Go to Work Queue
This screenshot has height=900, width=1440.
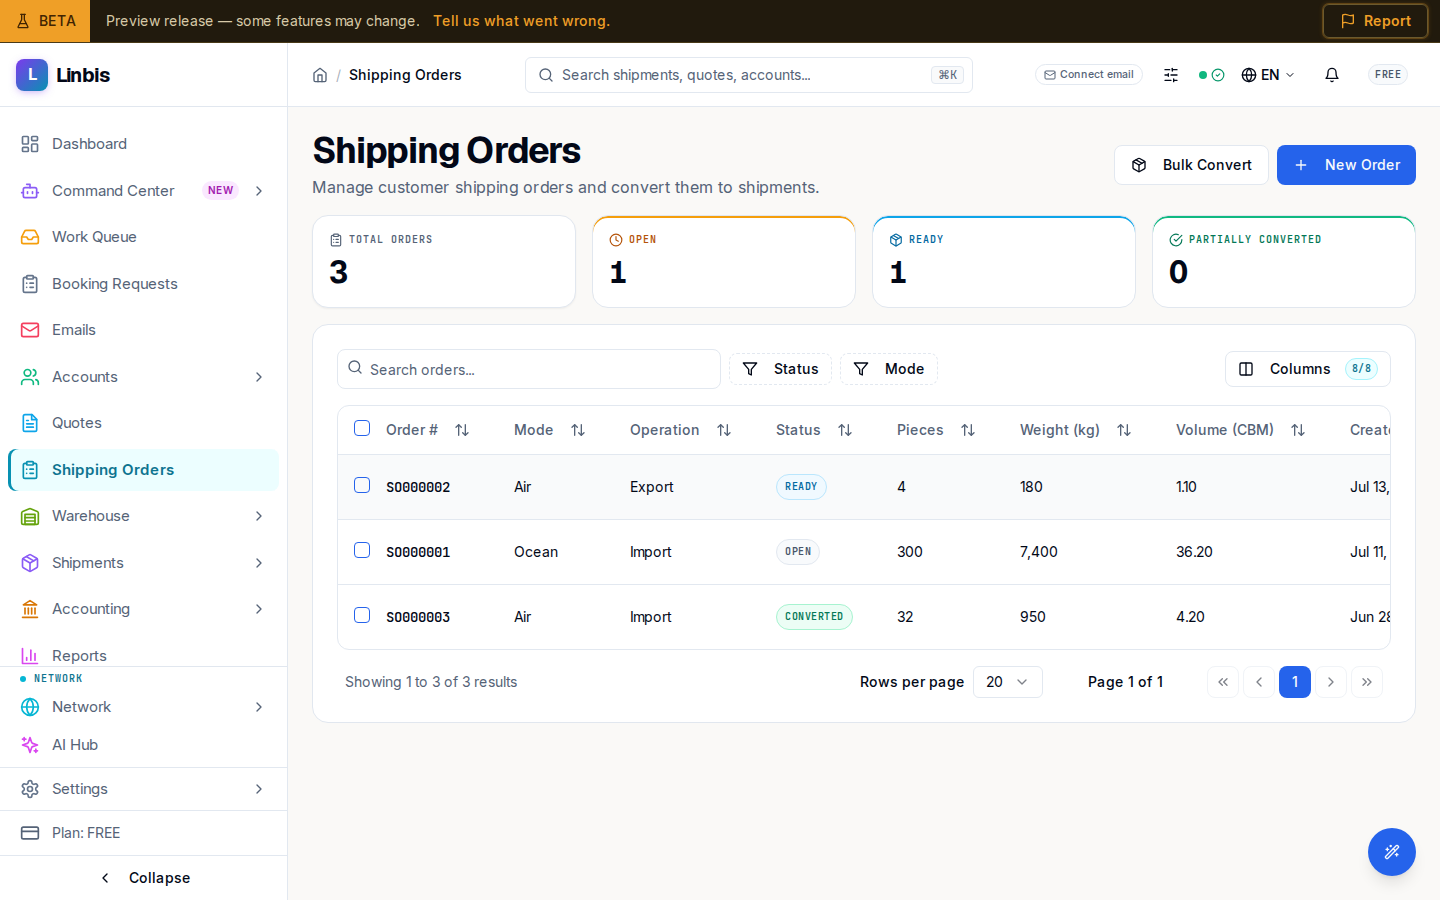pos(144,237)
